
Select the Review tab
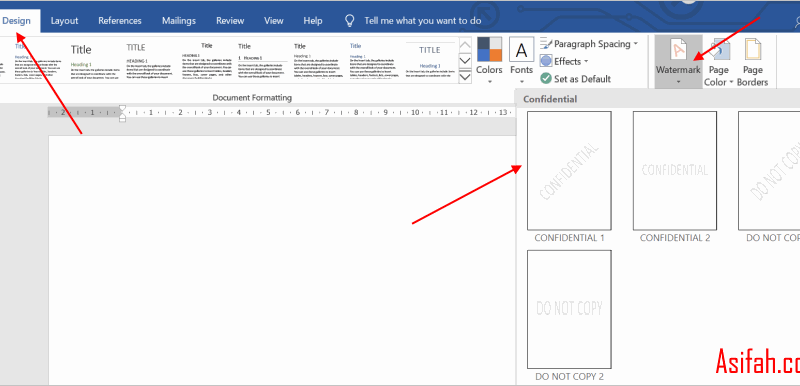(x=230, y=21)
